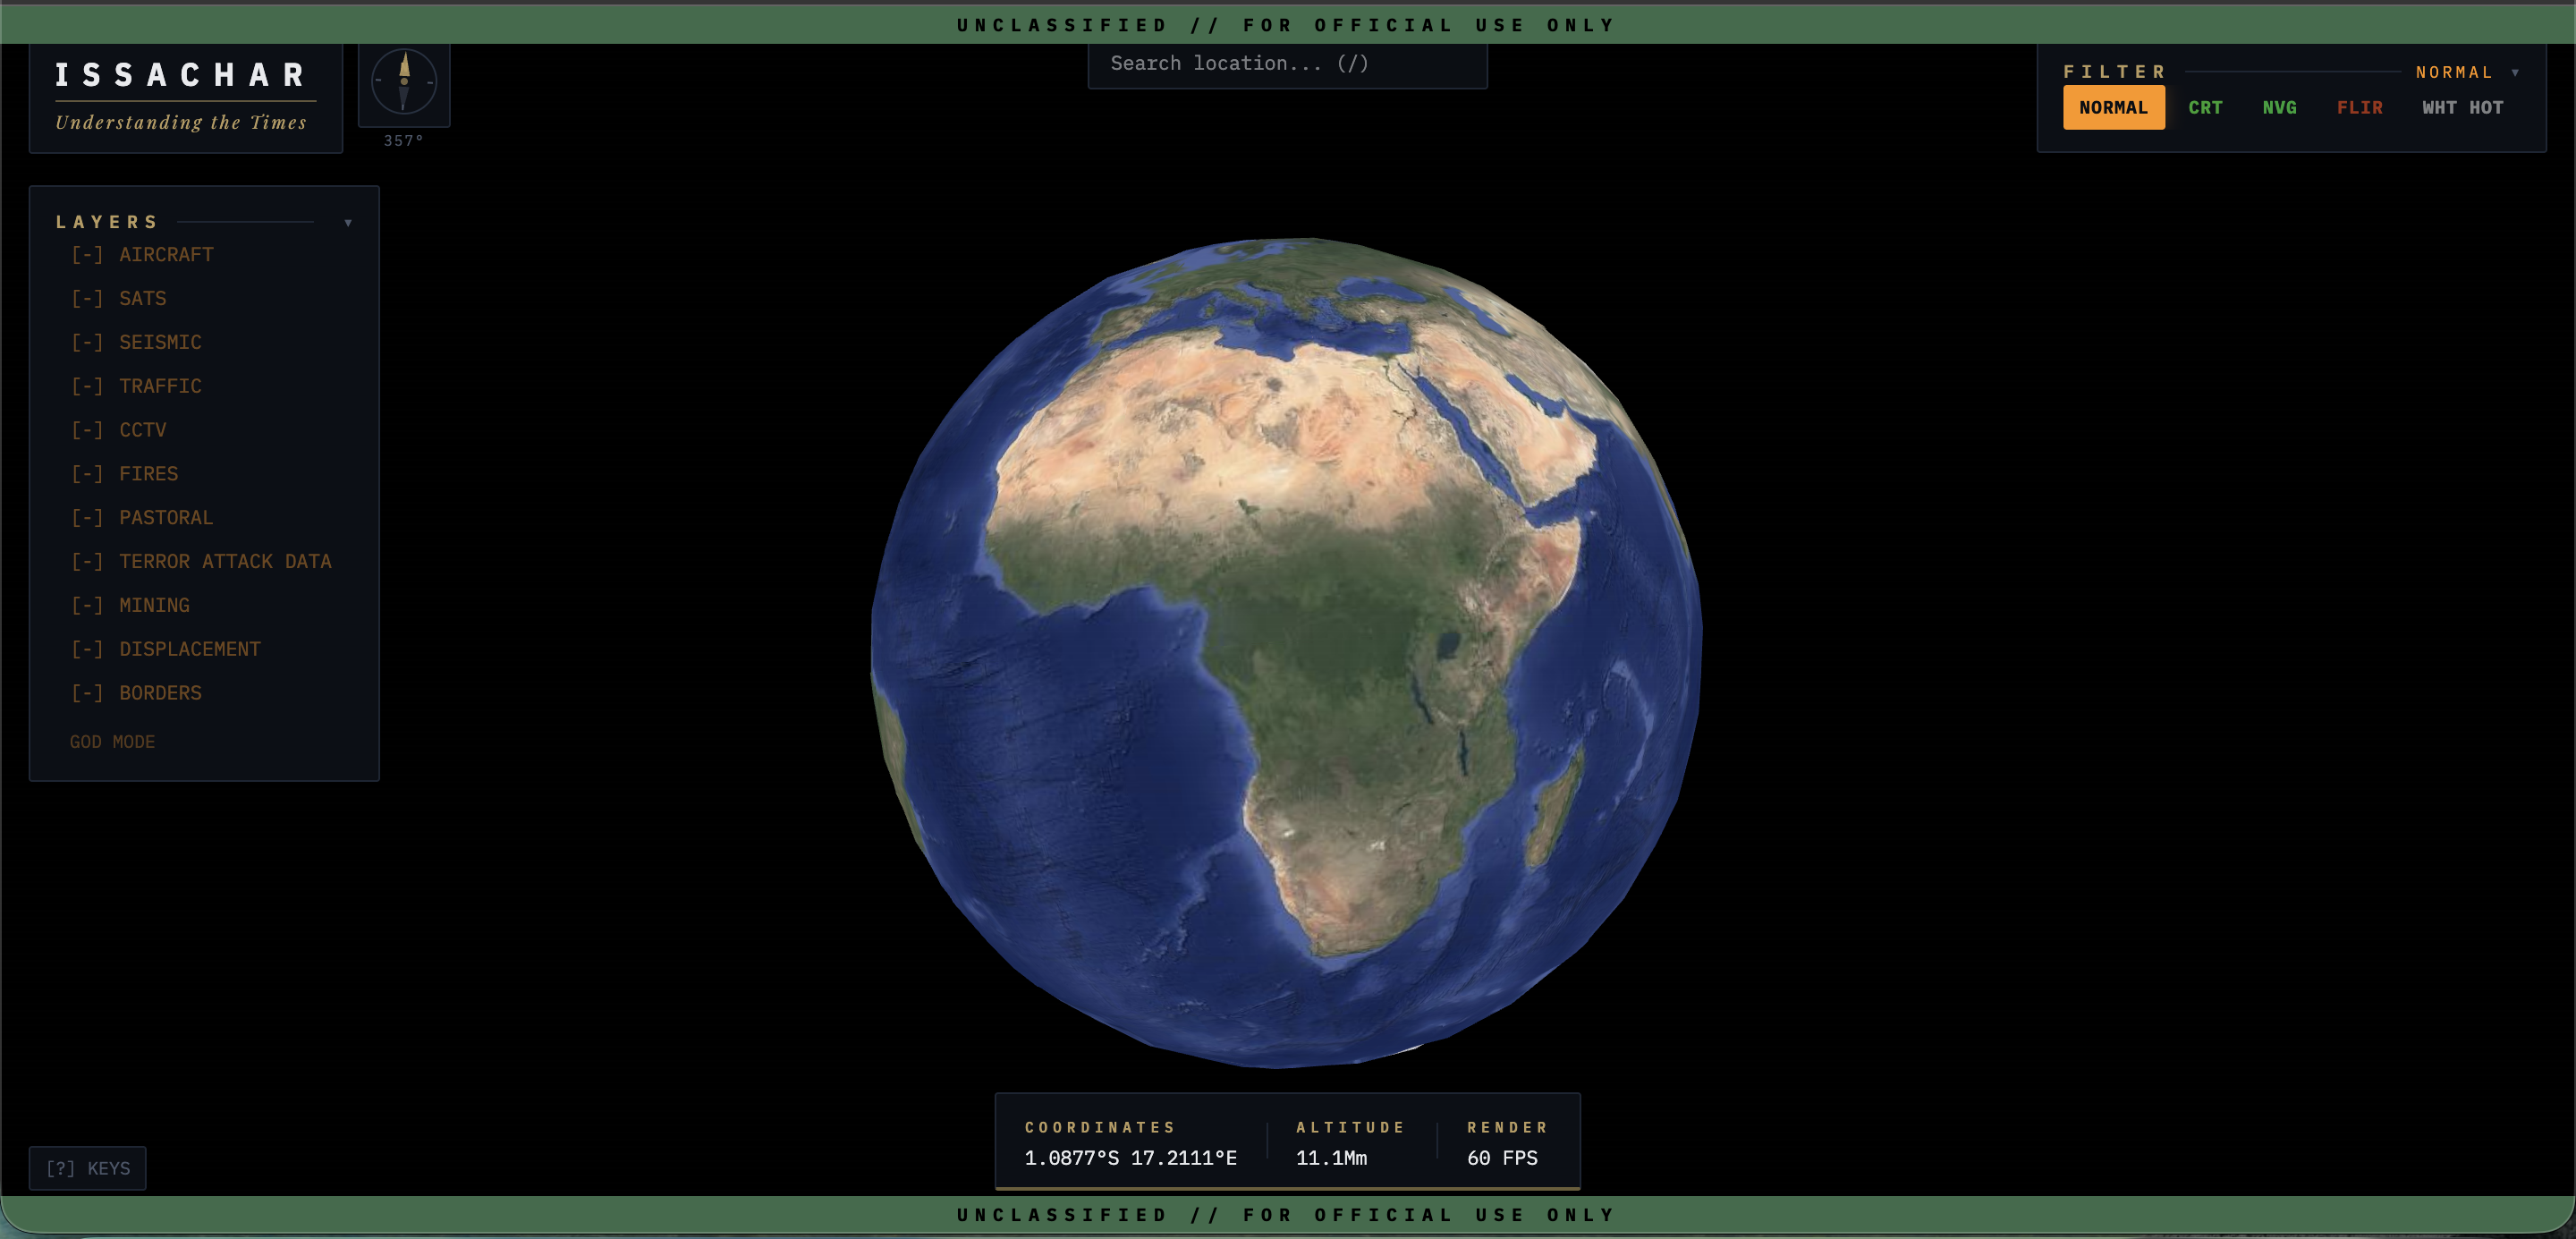Switch to the CRT filter
The height and width of the screenshot is (1239, 2576).
pos(2205,108)
